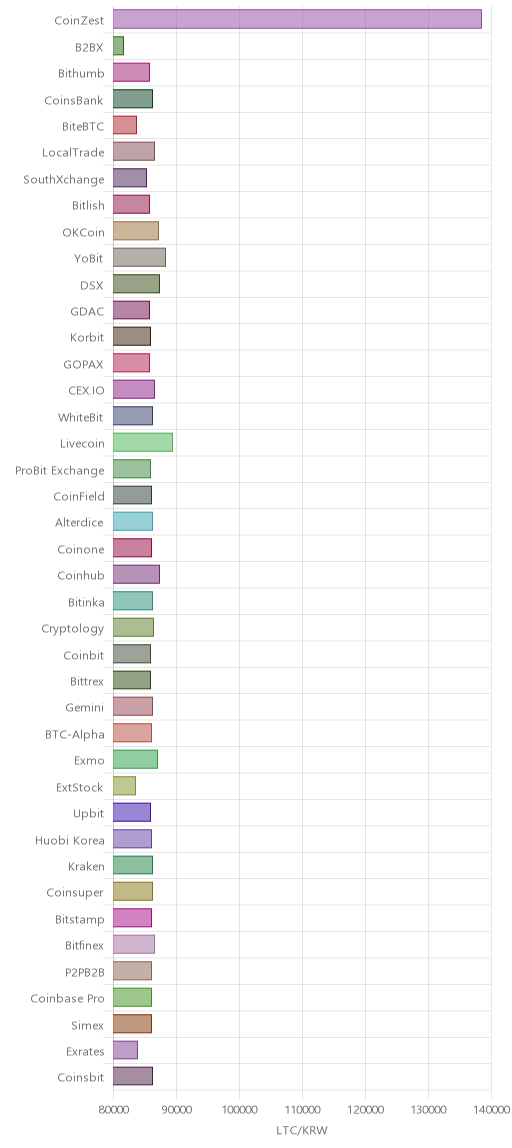
Task: Click the CoinZest purple bar
Action: click(297, 20)
